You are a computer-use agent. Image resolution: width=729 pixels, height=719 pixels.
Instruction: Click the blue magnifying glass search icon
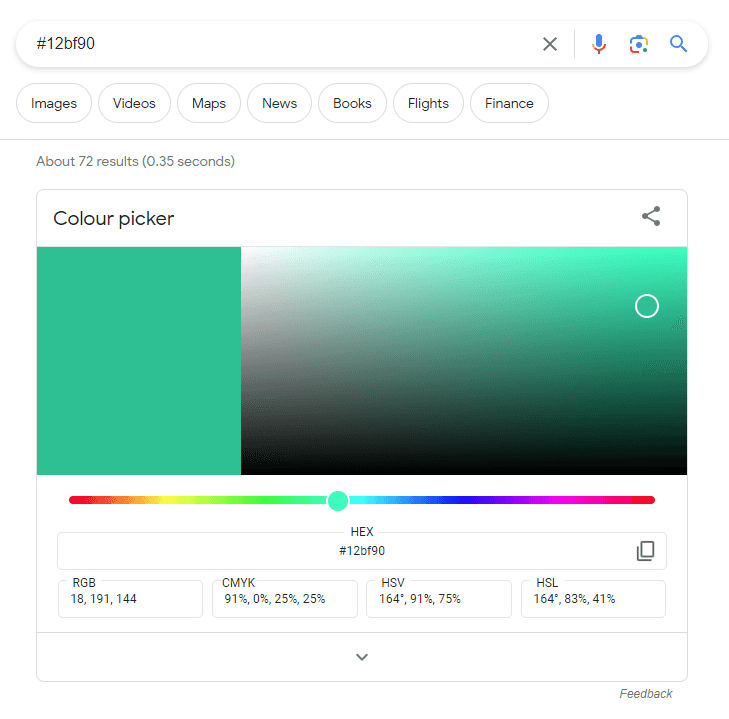click(678, 44)
